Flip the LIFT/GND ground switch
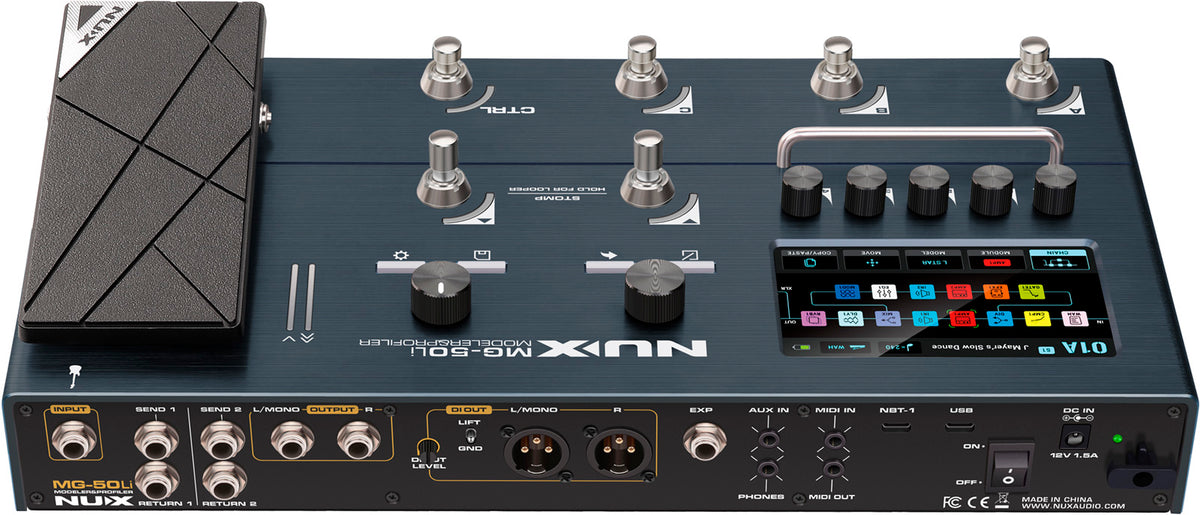 470,437
